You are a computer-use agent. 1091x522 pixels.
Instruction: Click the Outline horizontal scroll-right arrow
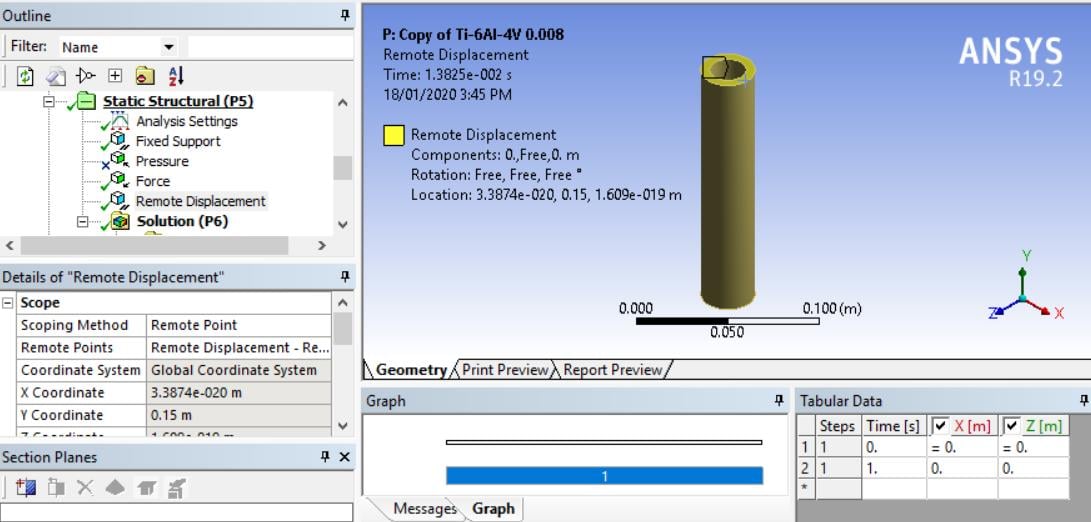click(321, 245)
